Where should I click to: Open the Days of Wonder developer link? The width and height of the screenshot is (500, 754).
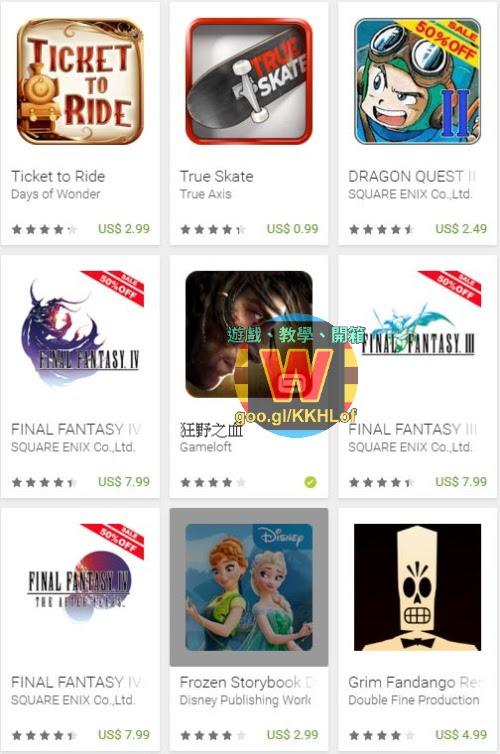56,194
